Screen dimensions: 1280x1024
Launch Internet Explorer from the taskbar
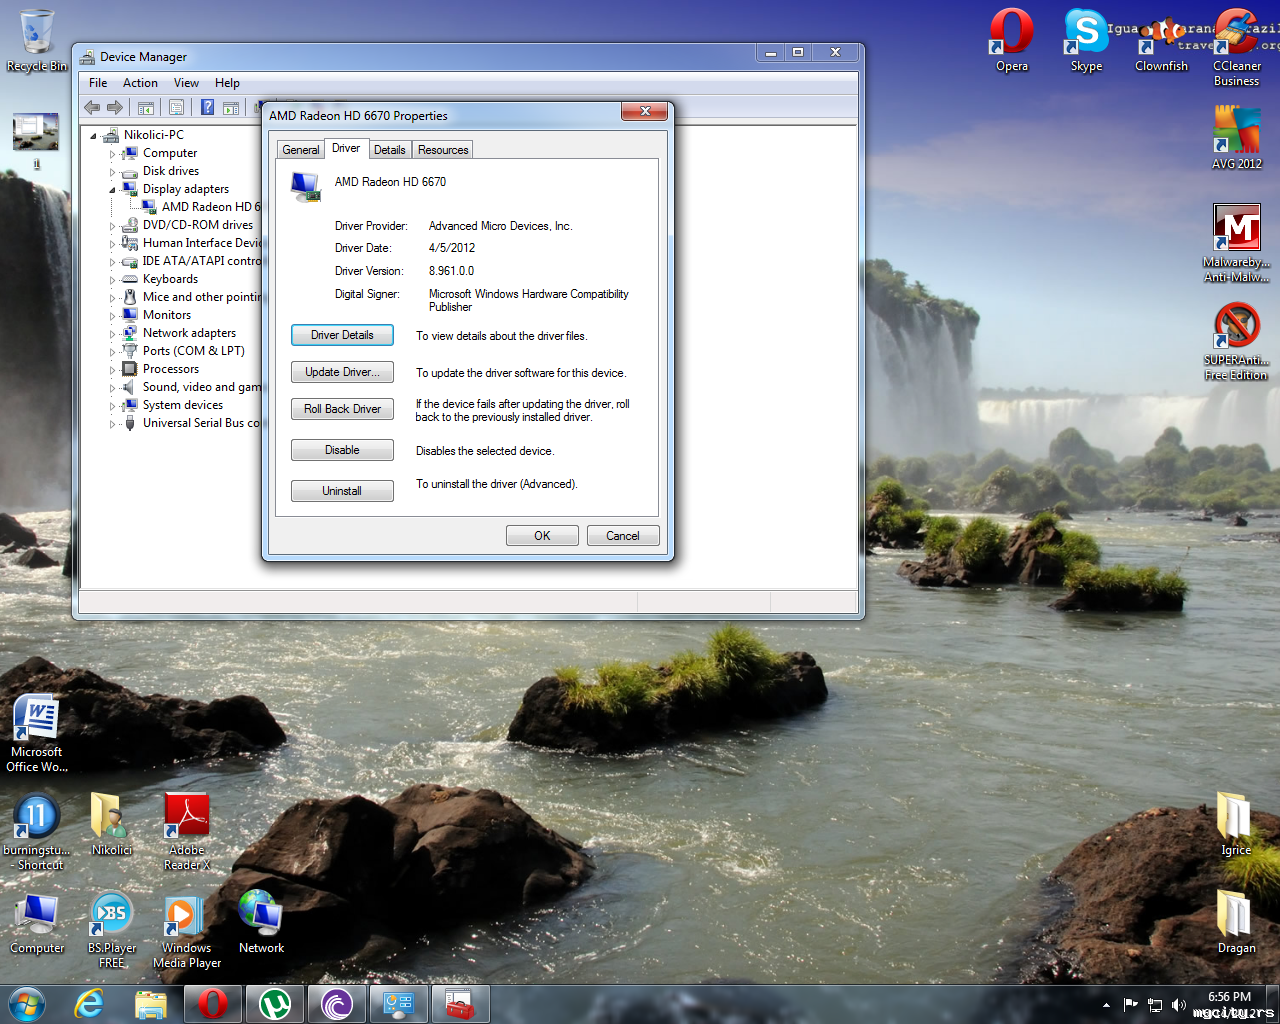click(x=89, y=1004)
